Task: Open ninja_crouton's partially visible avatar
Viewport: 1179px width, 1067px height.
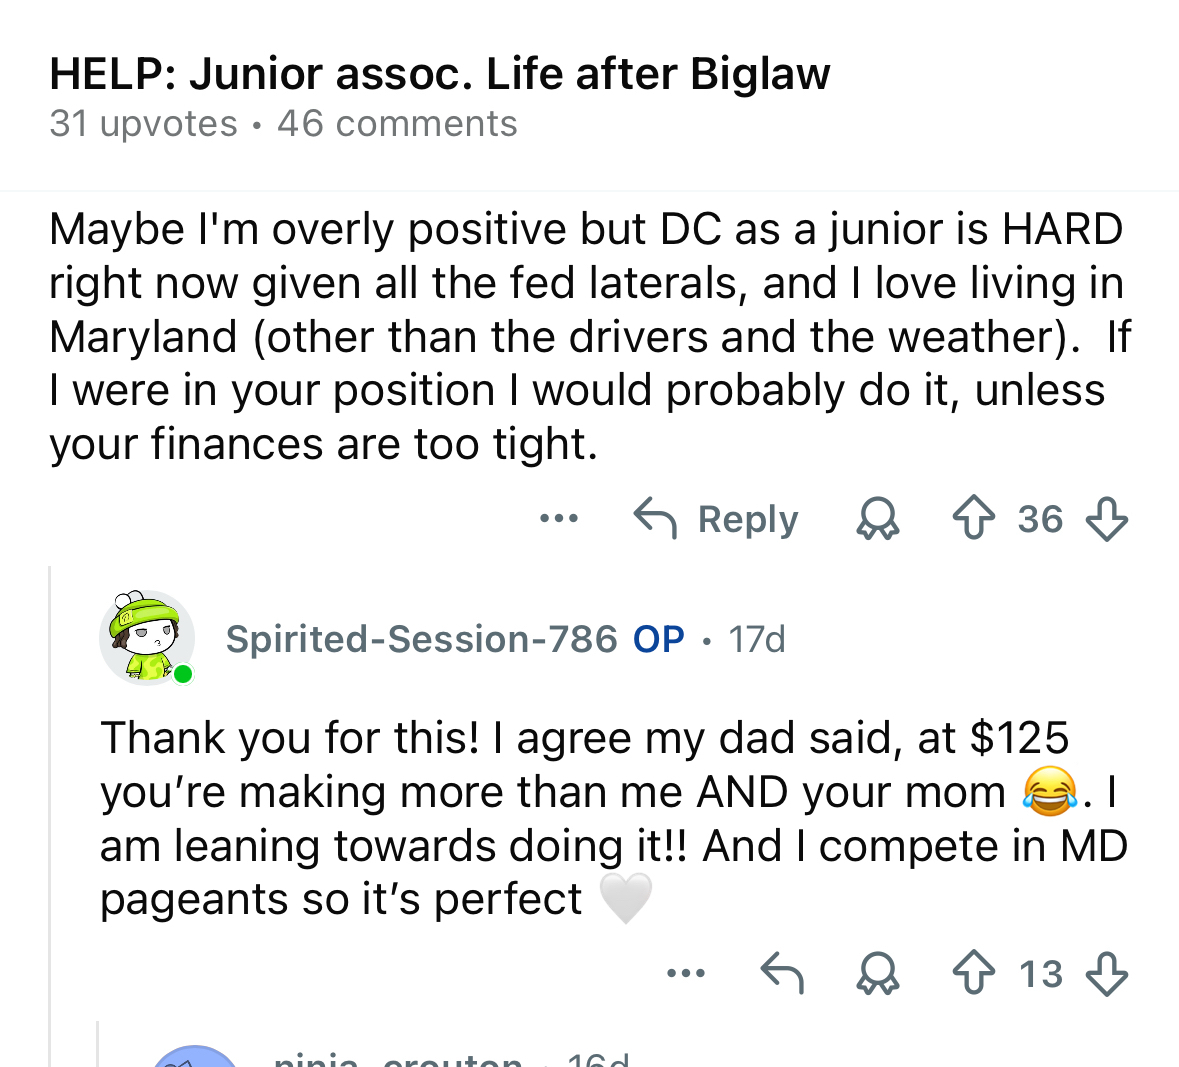Action: pos(196,1056)
